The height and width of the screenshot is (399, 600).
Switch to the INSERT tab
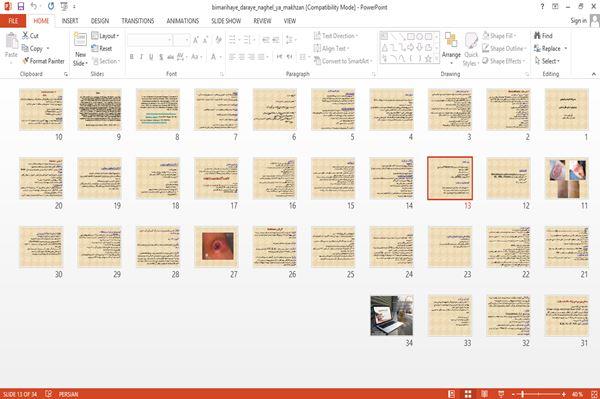coord(70,21)
